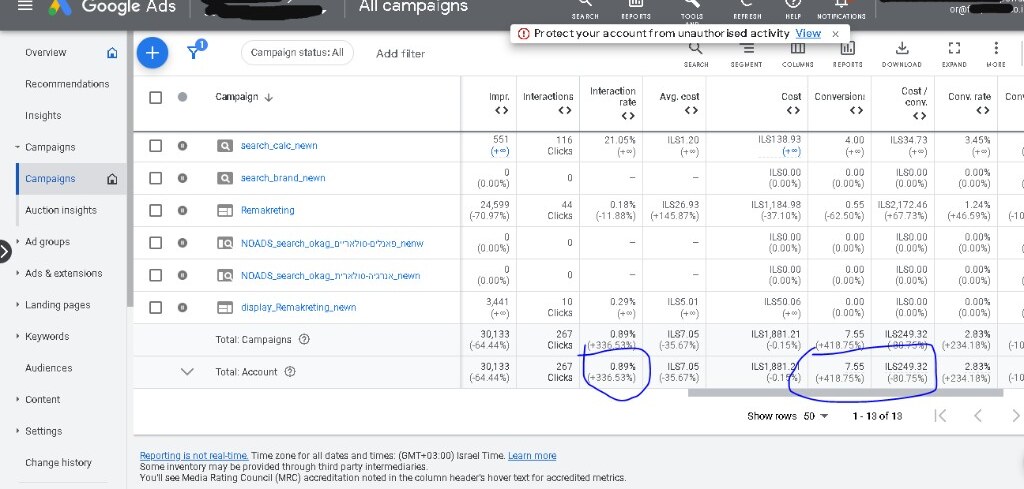Click View link in the account notification

(808, 33)
